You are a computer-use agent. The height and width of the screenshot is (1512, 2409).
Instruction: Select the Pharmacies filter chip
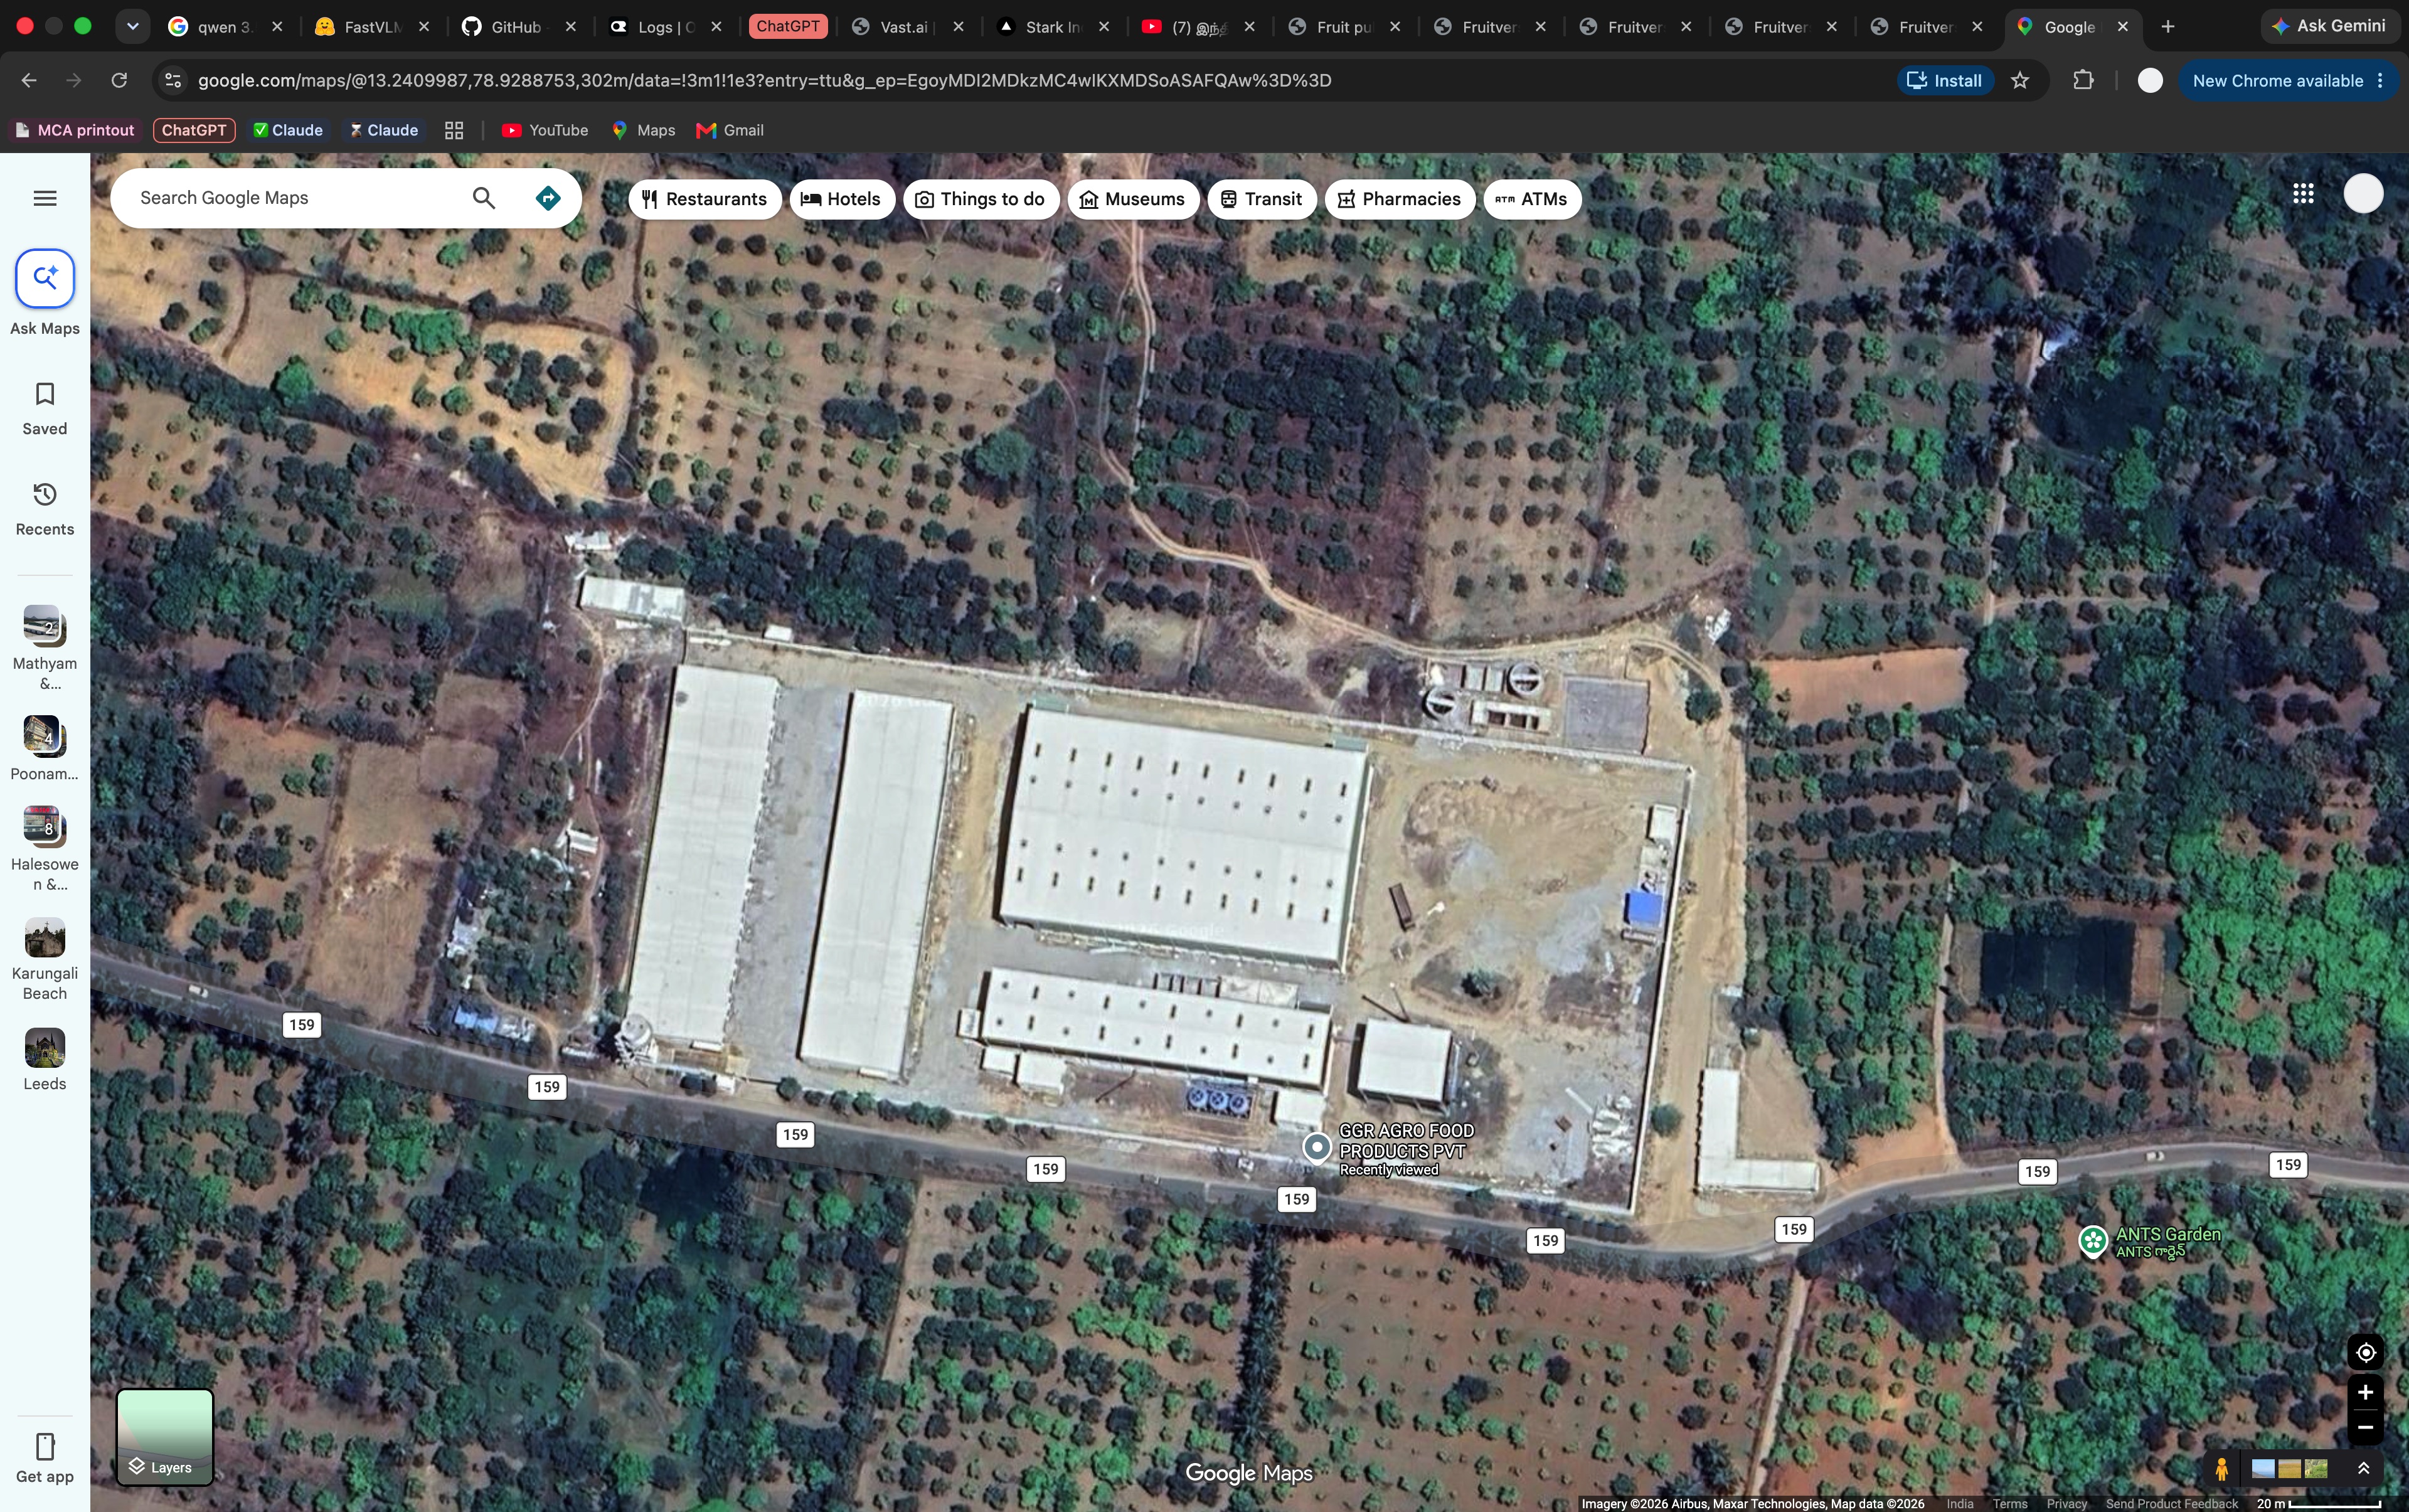[1400, 199]
